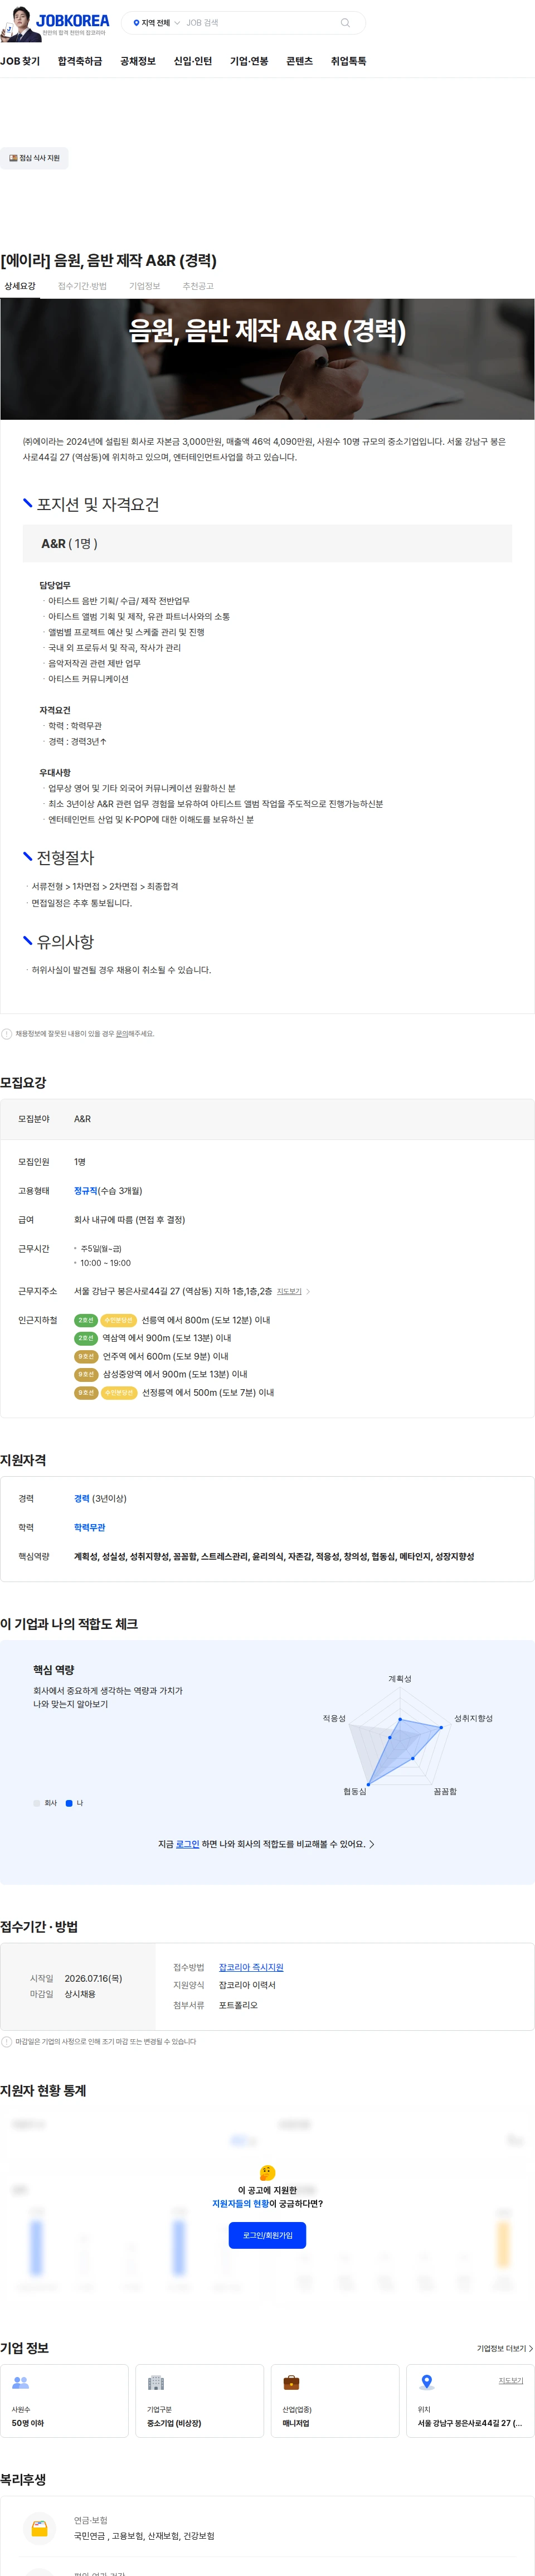Open the JOB 찾기 menu
This screenshot has height=2576, width=535.
pos(20,61)
